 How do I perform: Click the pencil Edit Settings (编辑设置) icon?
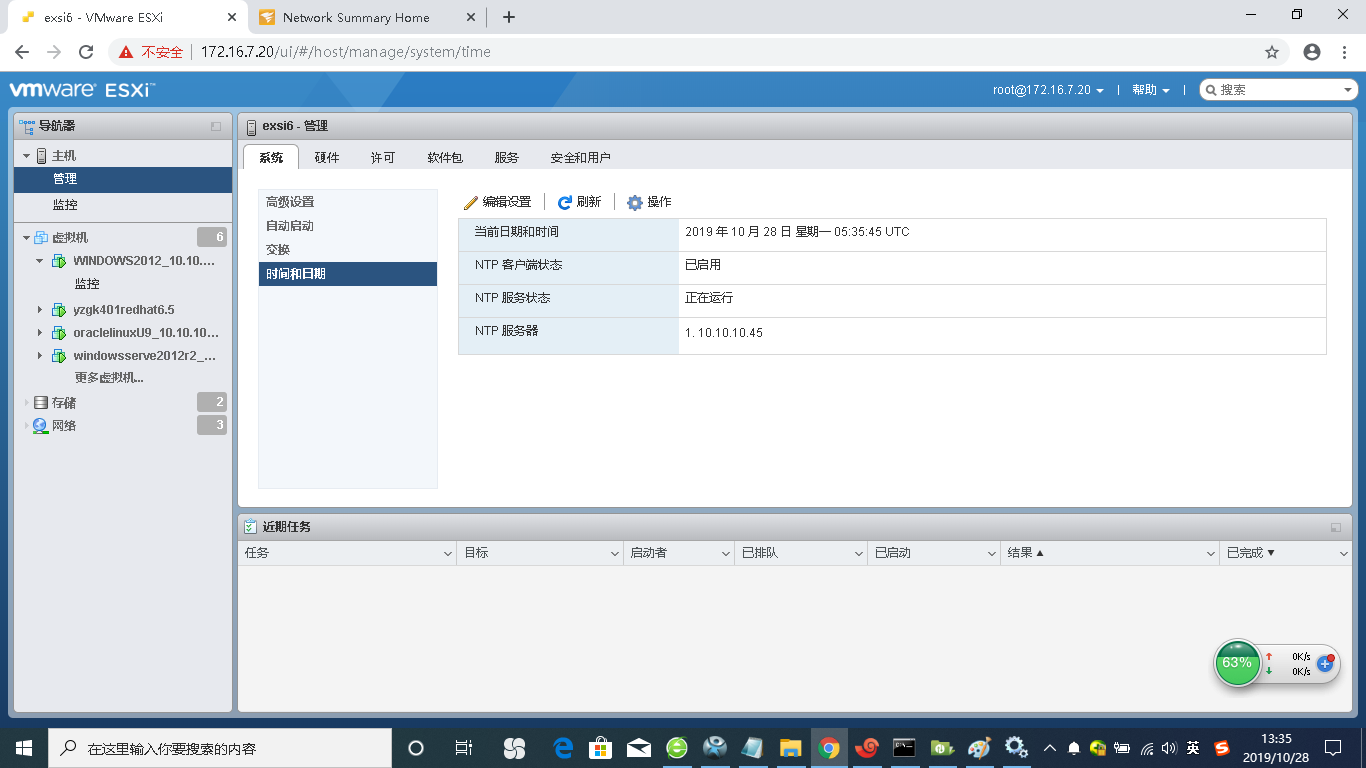tap(471, 202)
